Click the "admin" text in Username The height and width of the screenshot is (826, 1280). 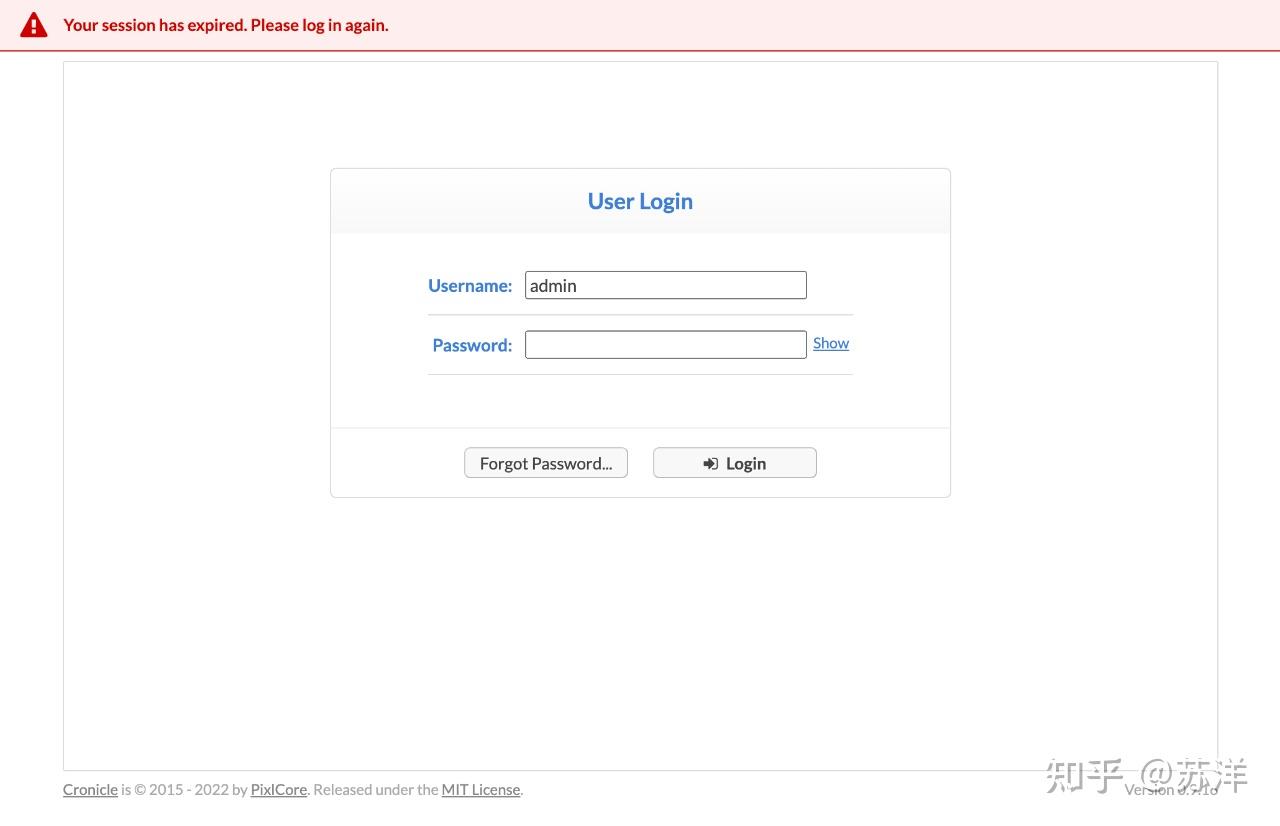[553, 285]
